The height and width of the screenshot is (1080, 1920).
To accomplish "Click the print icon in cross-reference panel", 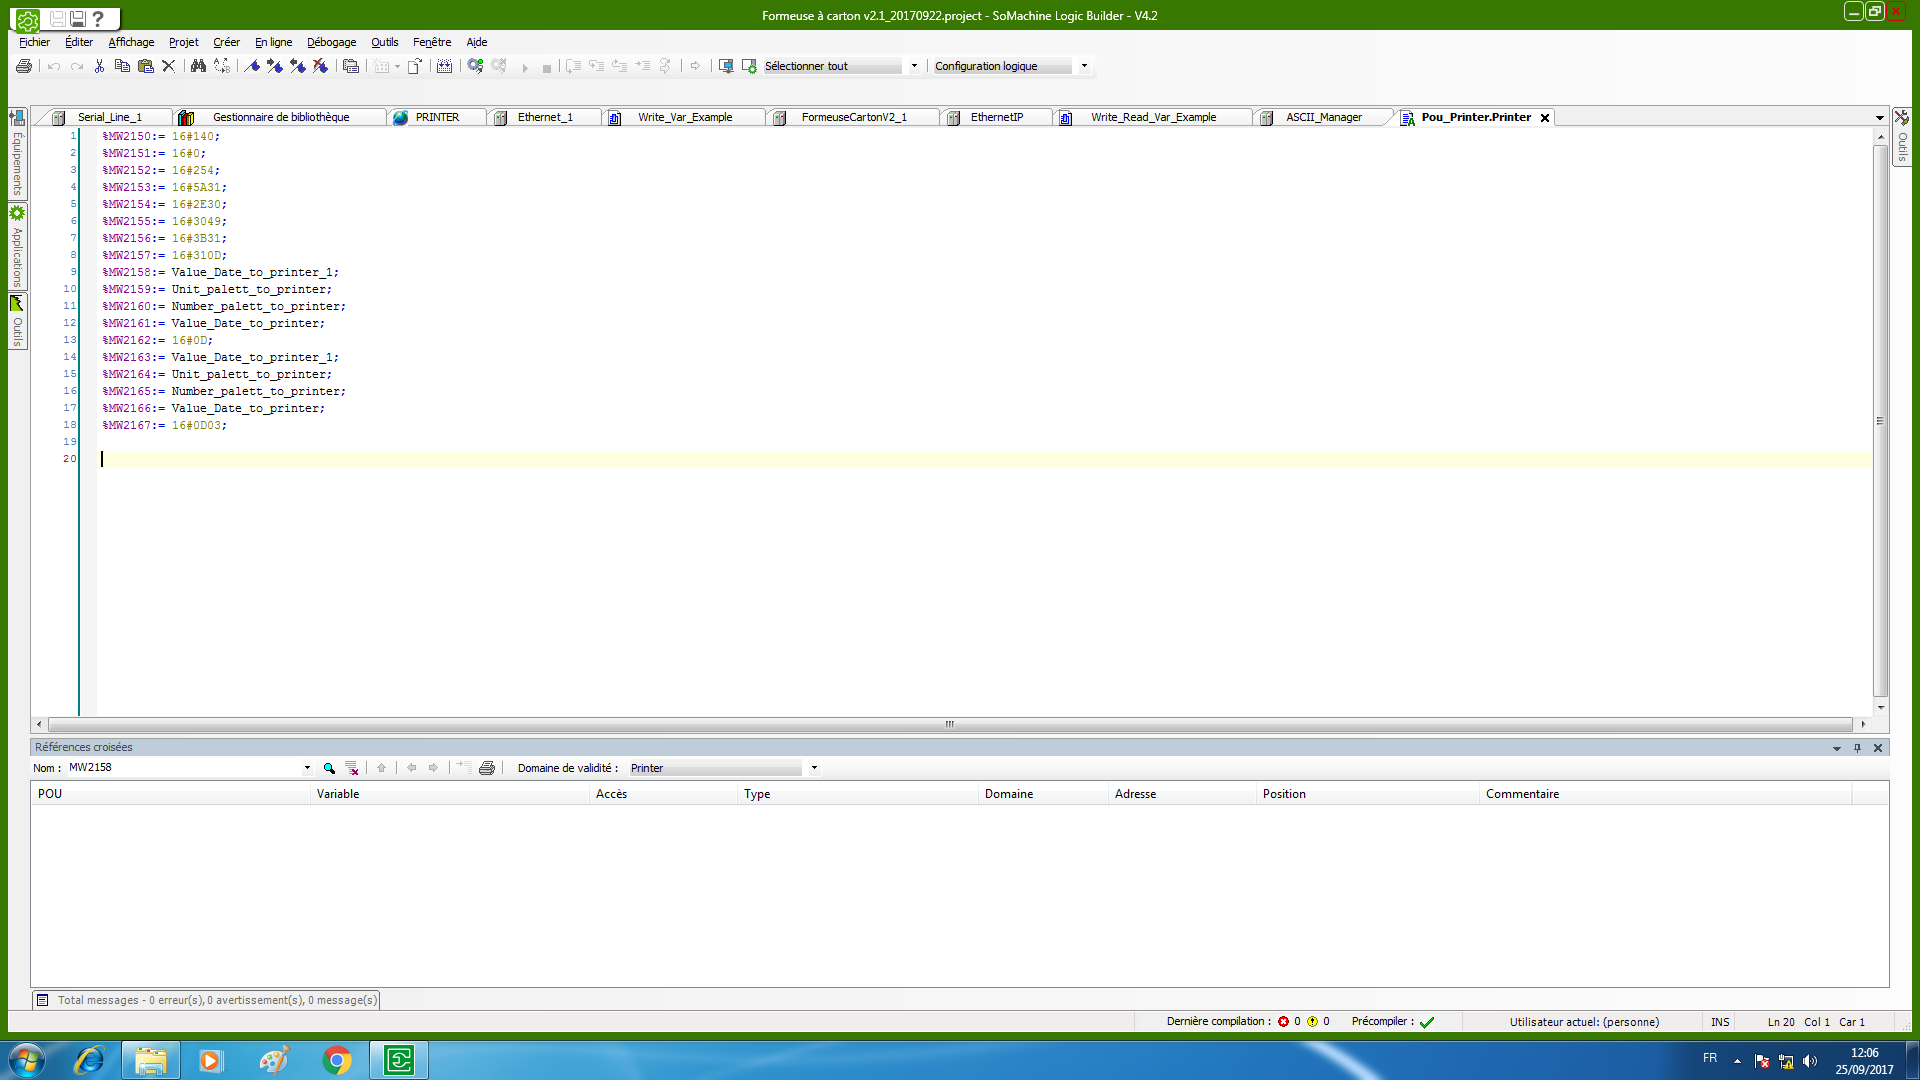I will (487, 768).
